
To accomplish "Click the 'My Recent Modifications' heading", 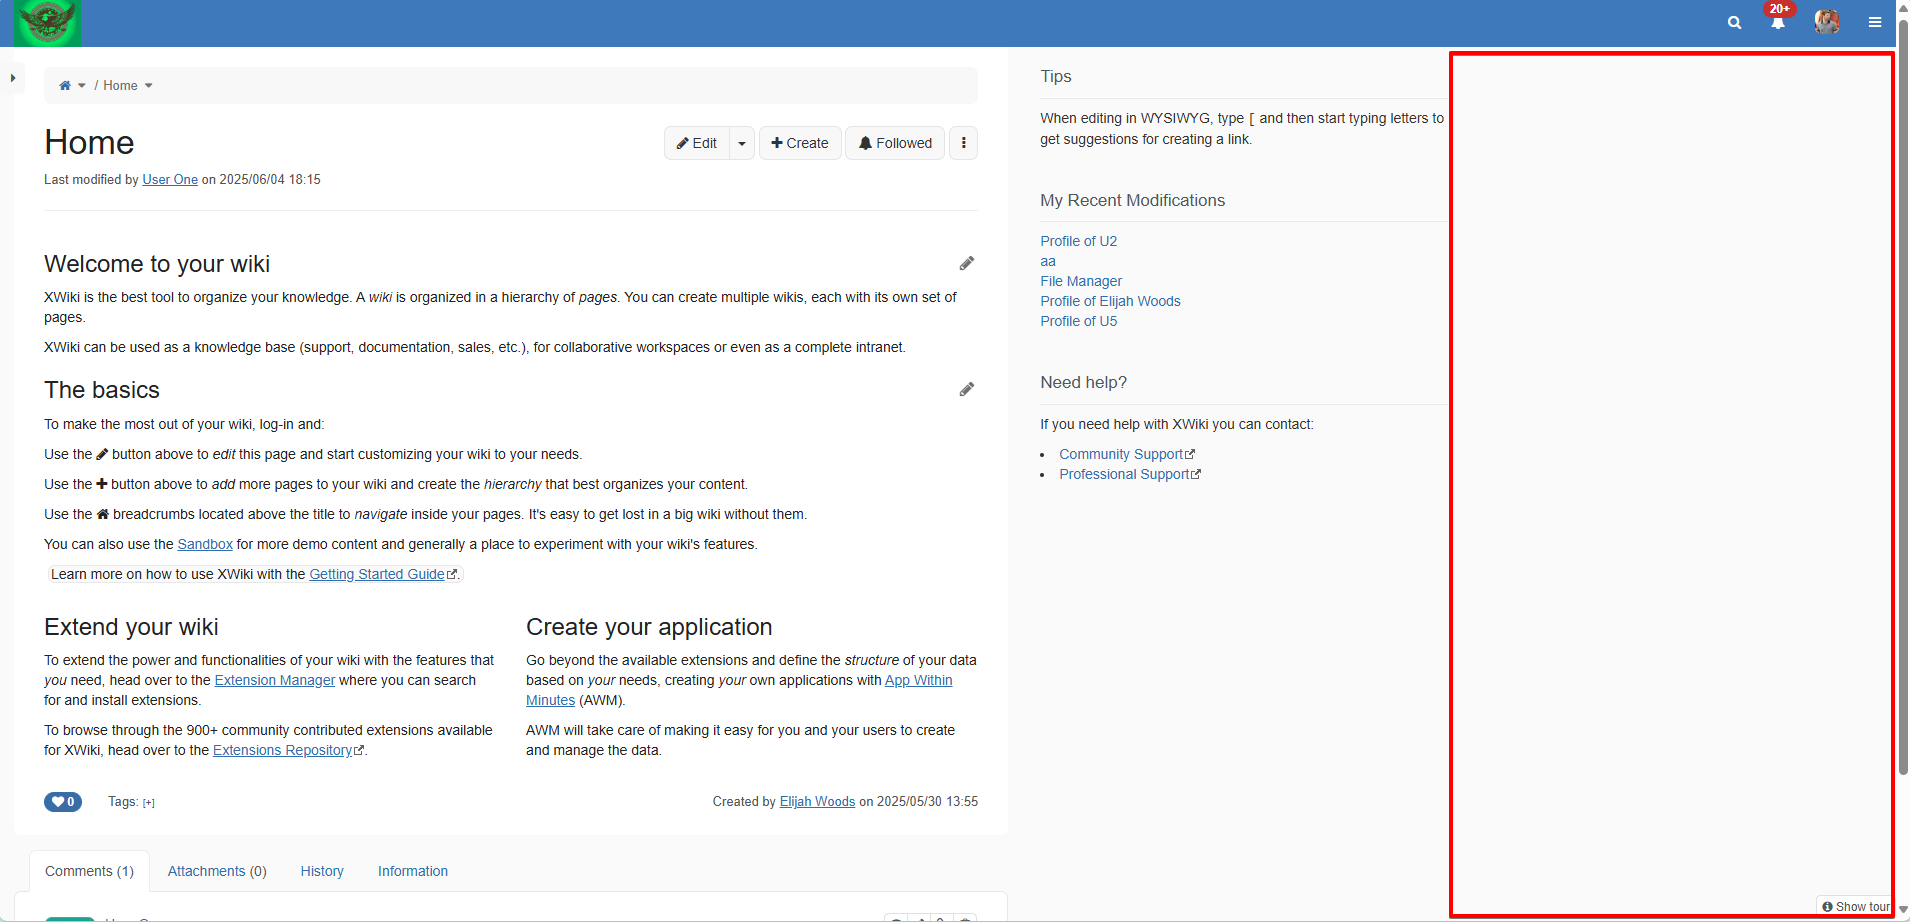I will [1132, 200].
